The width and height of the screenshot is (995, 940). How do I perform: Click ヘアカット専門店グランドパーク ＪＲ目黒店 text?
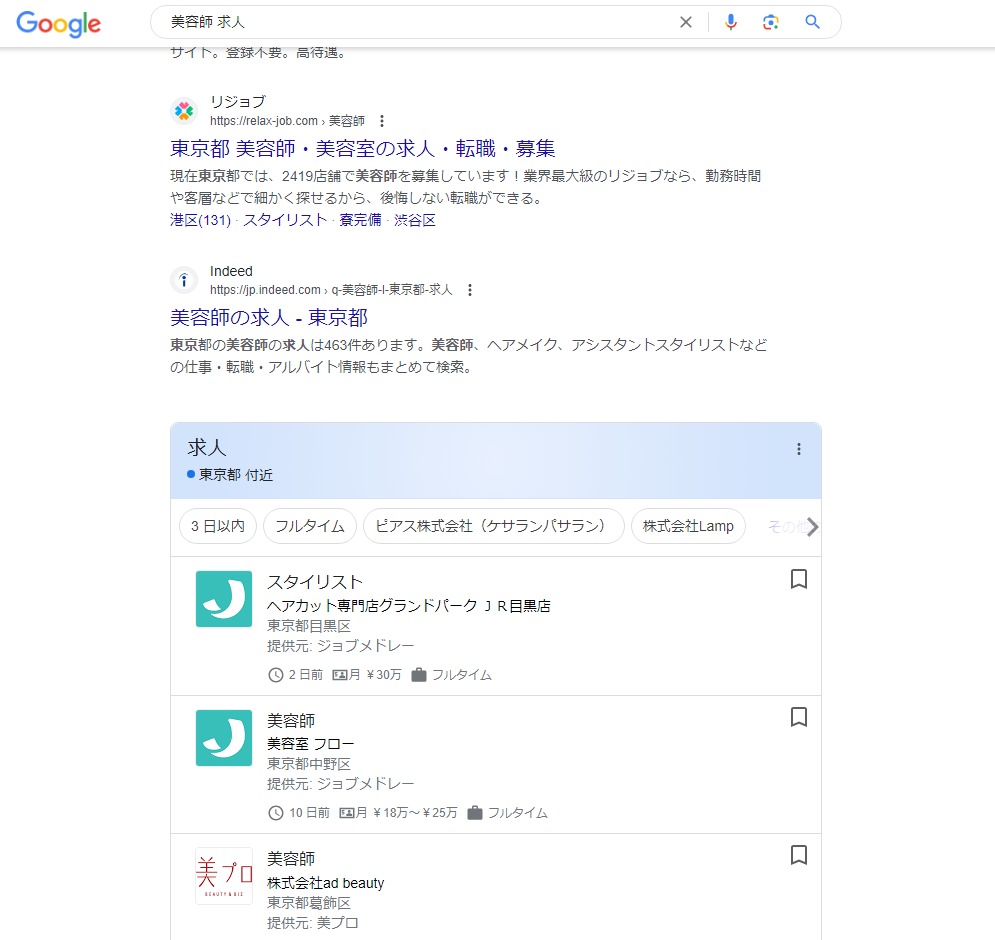pos(409,606)
